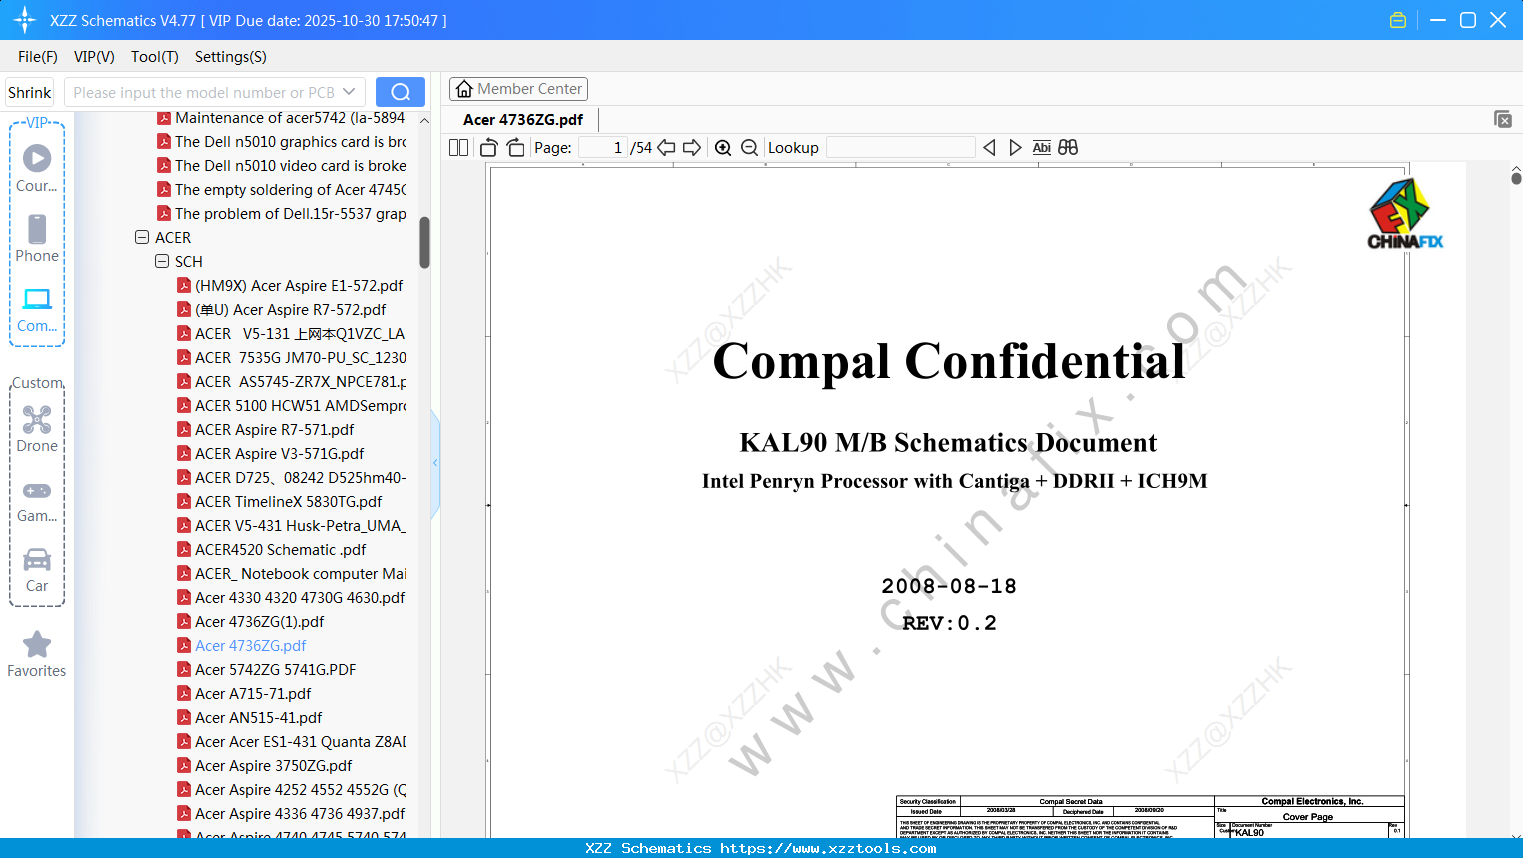The height and width of the screenshot is (858, 1523).
Task: Click the tree scroll-up arrow
Action: point(424,120)
